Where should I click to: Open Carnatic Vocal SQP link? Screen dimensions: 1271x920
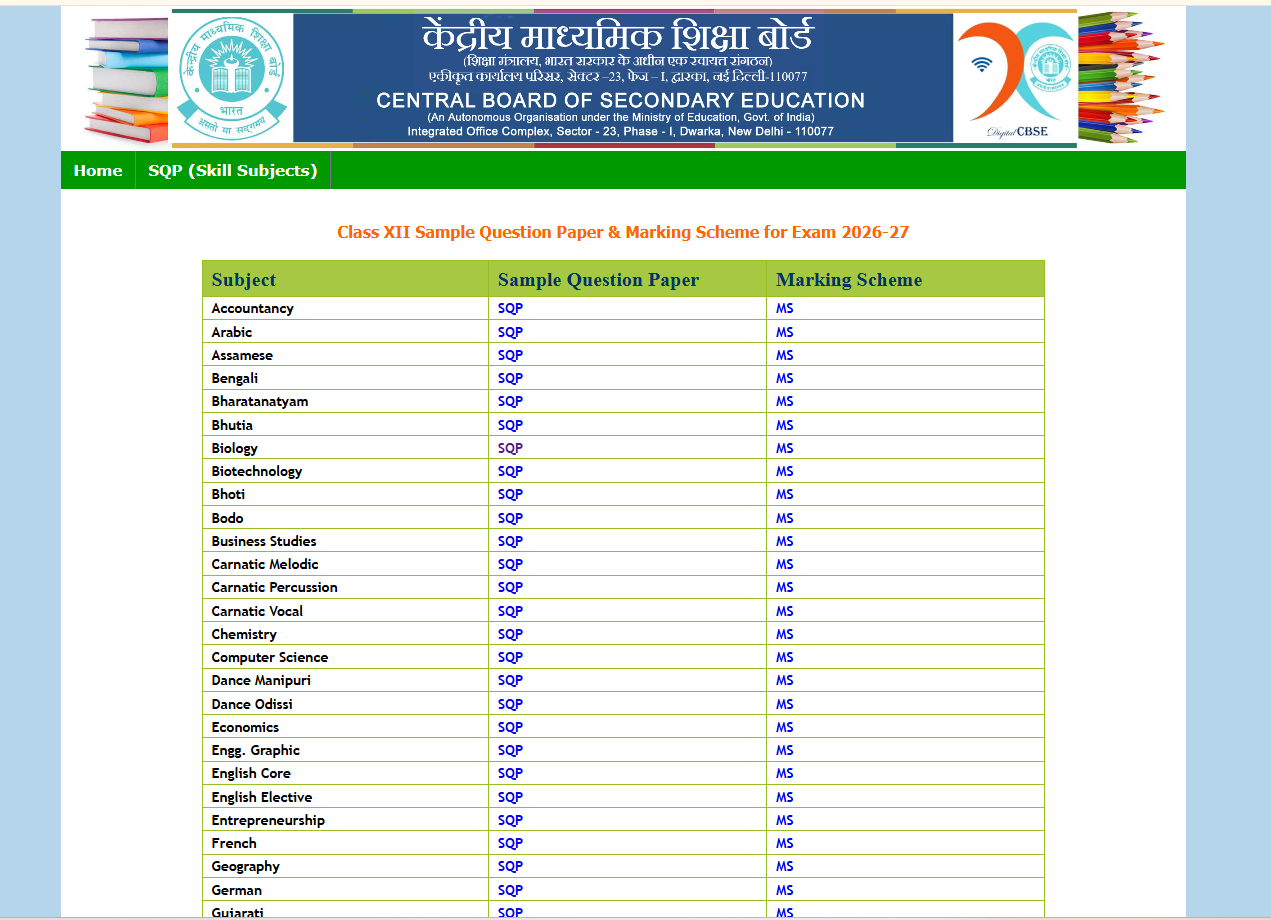click(x=511, y=611)
